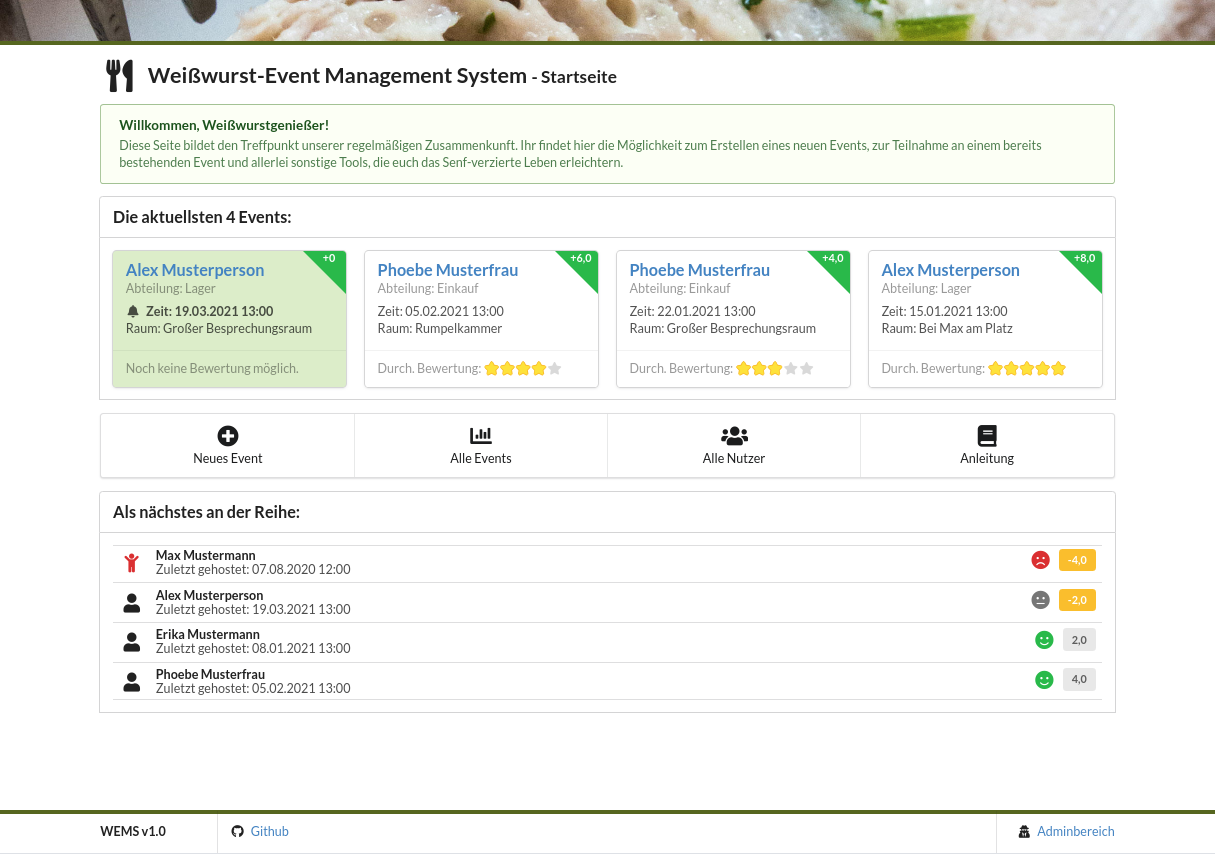This screenshot has height=854, width=1215.
Task: Click the fork and knife logo icon
Action: (x=120, y=74)
